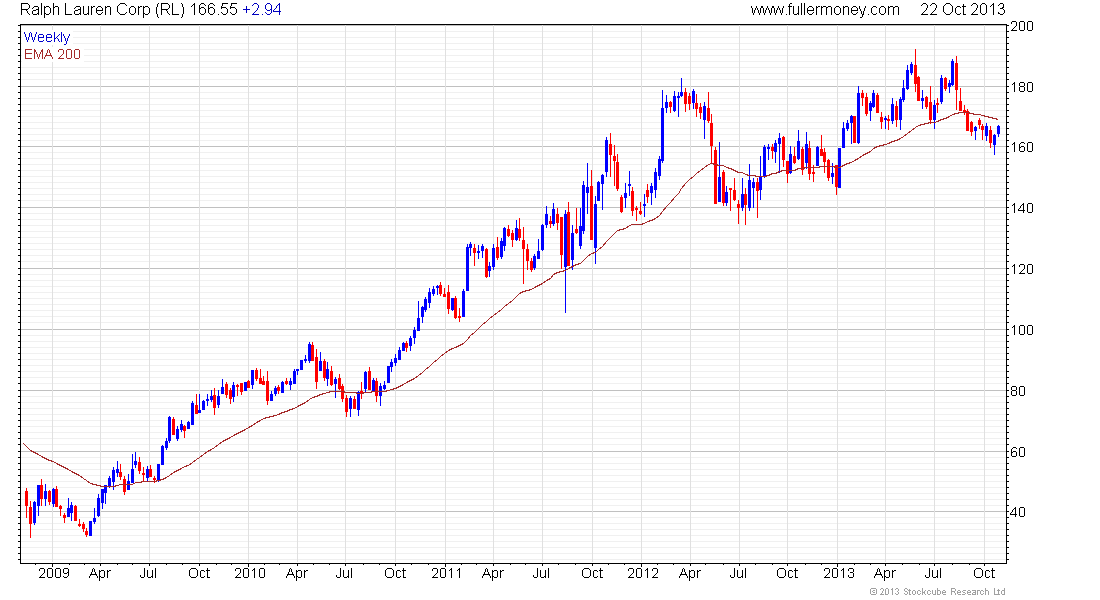Click the 140 price axis label
This screenshot has height=600, width=1100.
[1021, 208]
